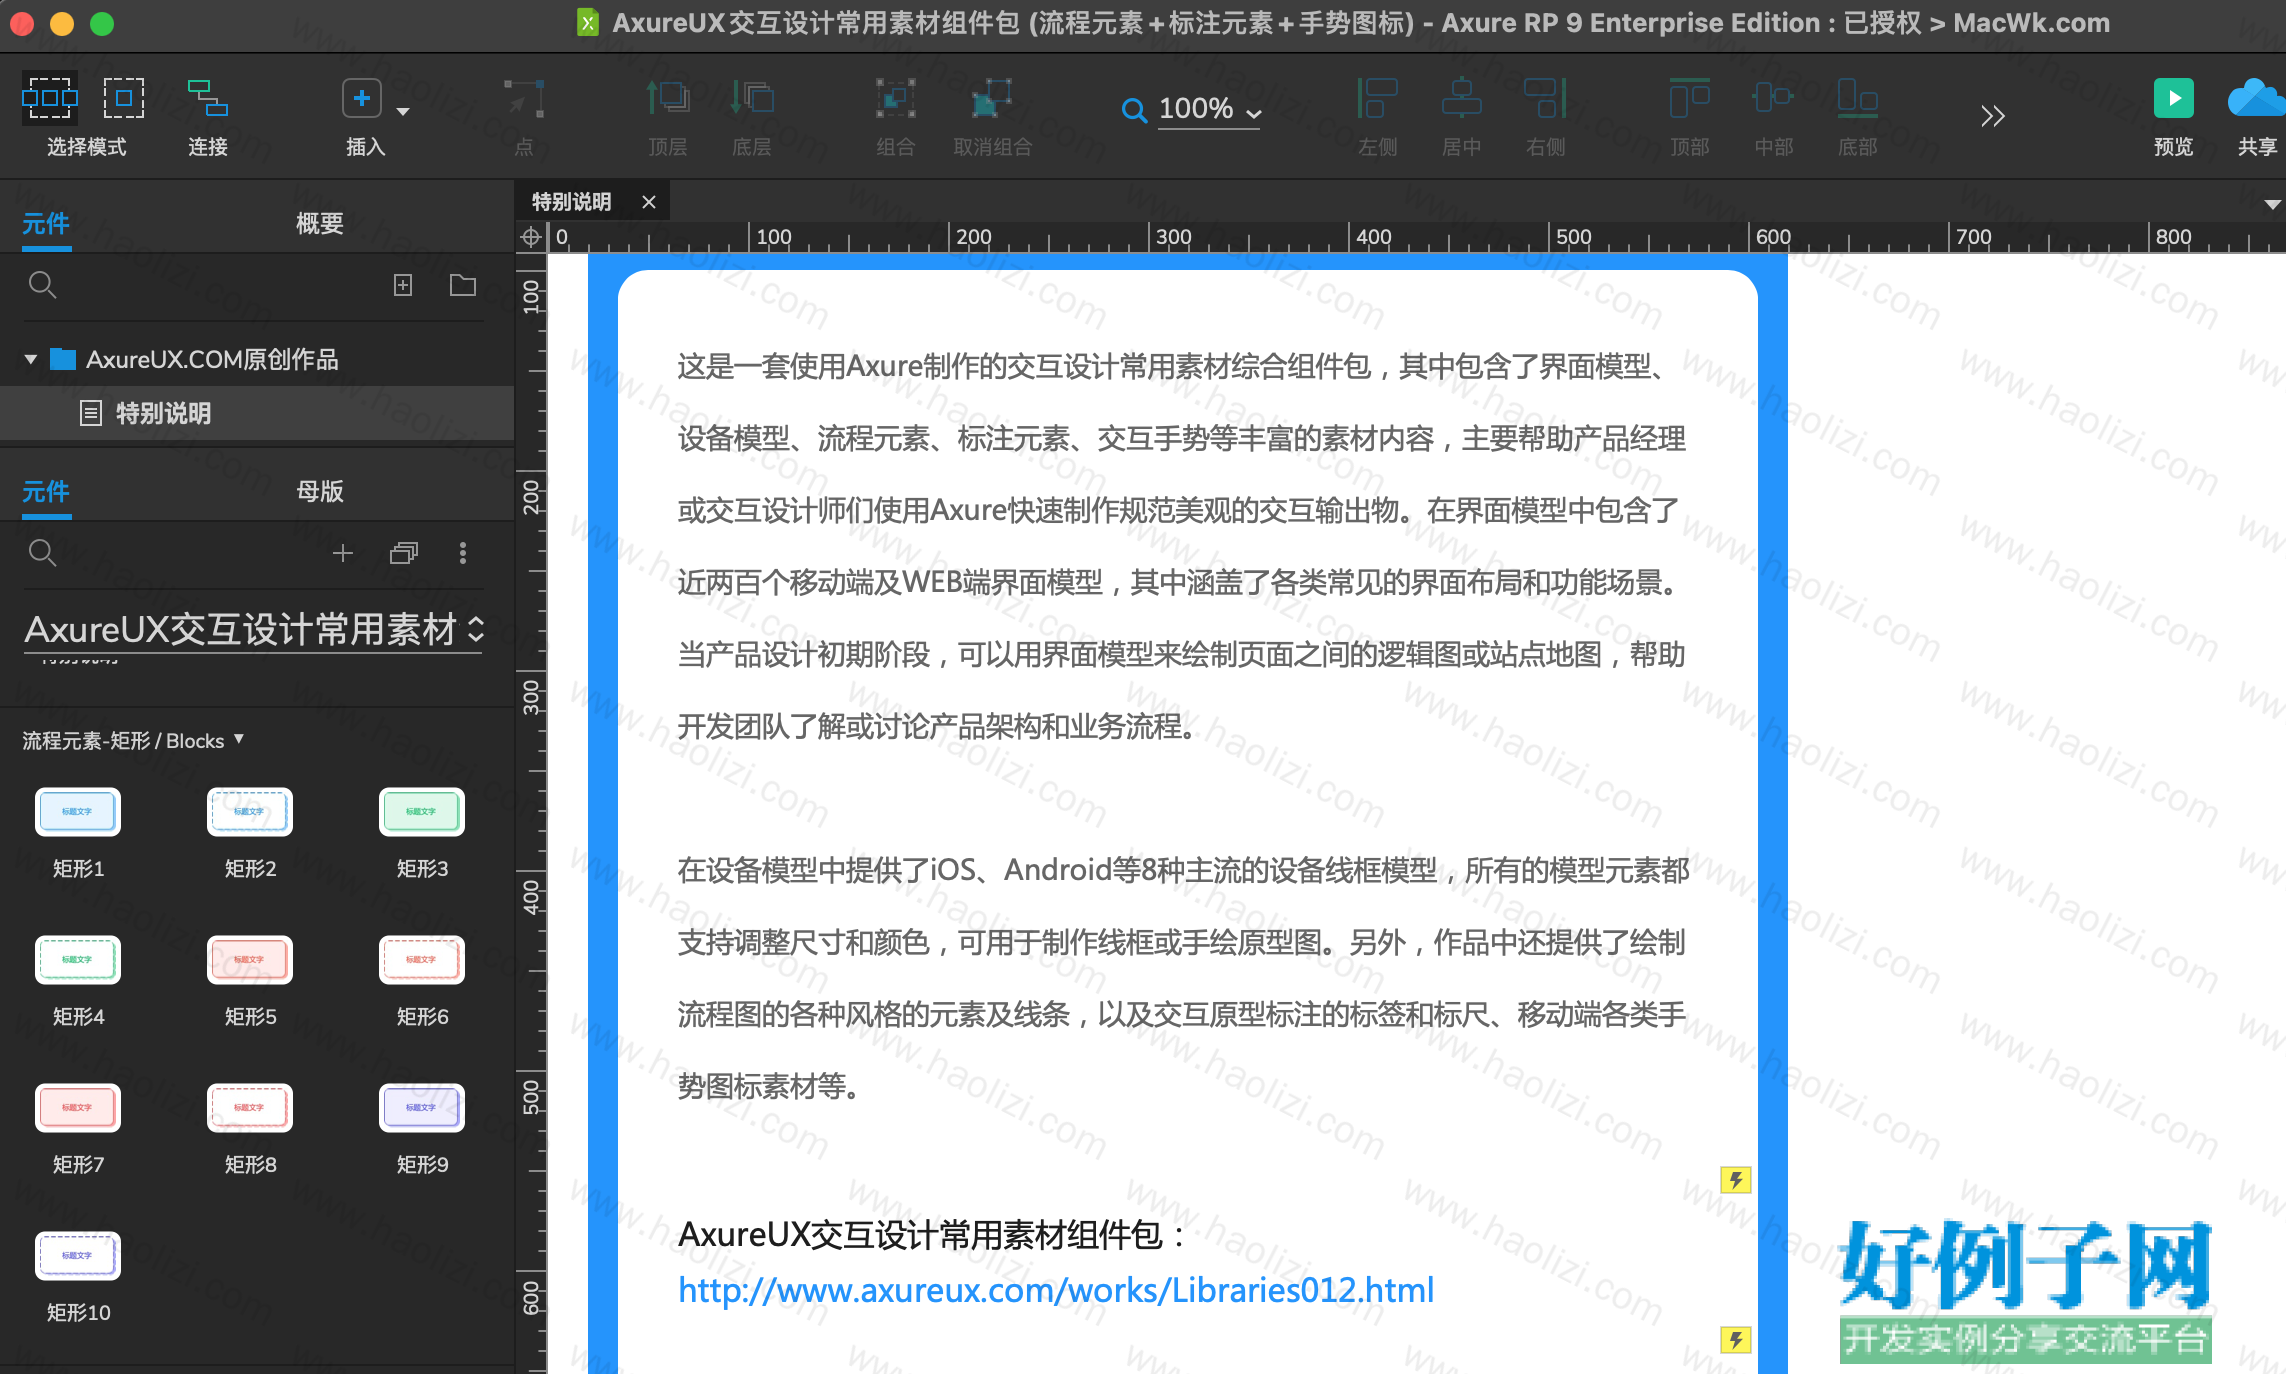Collapse the 流程元素-矩形 / Blocks section

239,739
